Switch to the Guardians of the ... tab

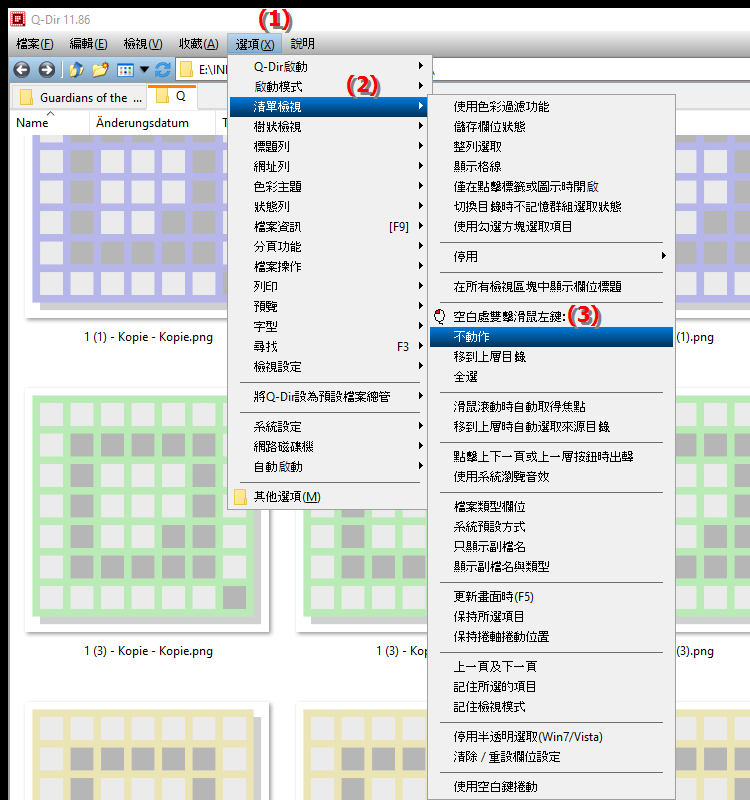click(x=79, y=97)
